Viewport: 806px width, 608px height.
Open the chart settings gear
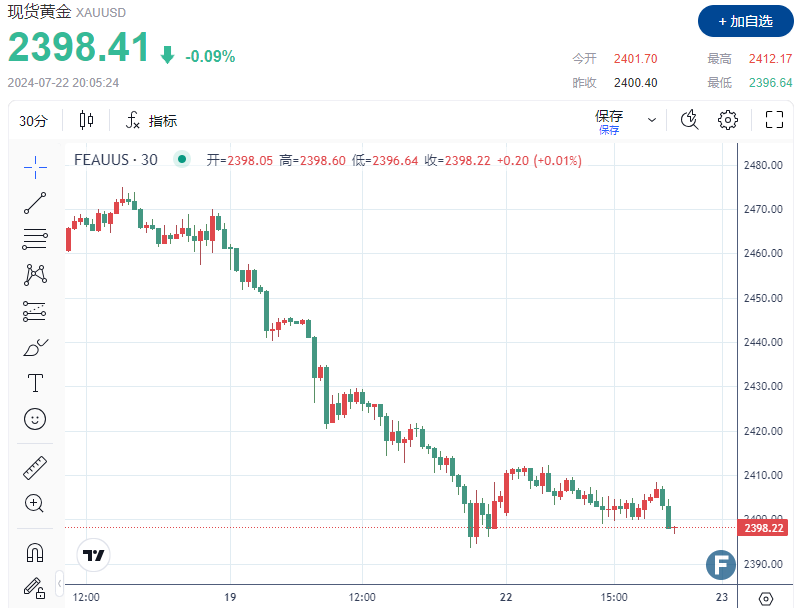pos(728,119)
